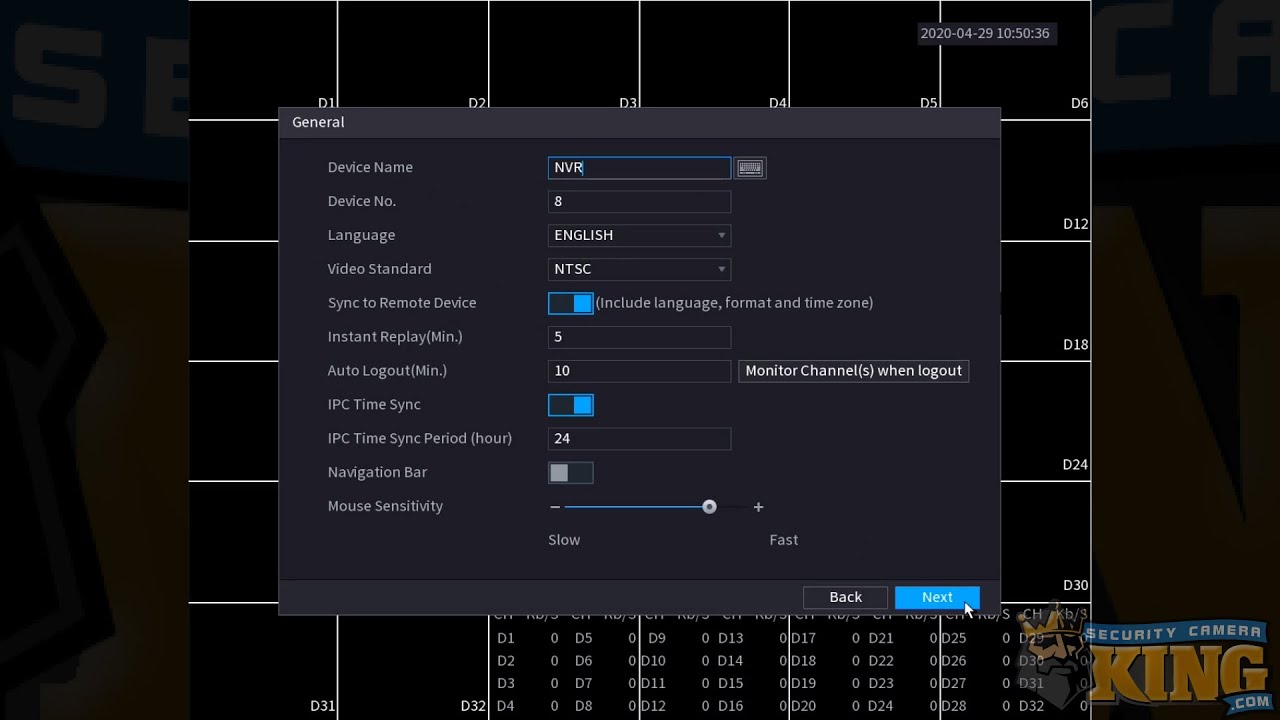1280x720 pixels.
Task: Click D3 channel label in top row
Action: [x=628, y=103]
